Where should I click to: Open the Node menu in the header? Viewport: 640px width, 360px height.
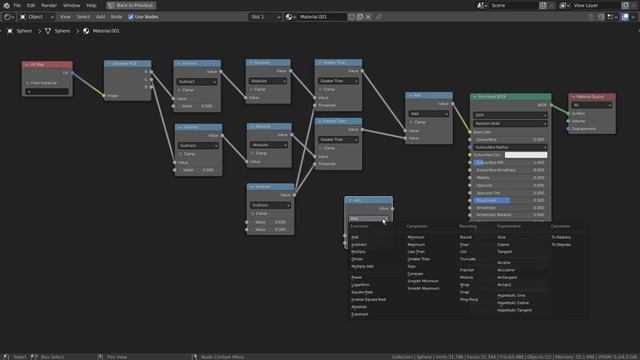(x=116, y=17)
